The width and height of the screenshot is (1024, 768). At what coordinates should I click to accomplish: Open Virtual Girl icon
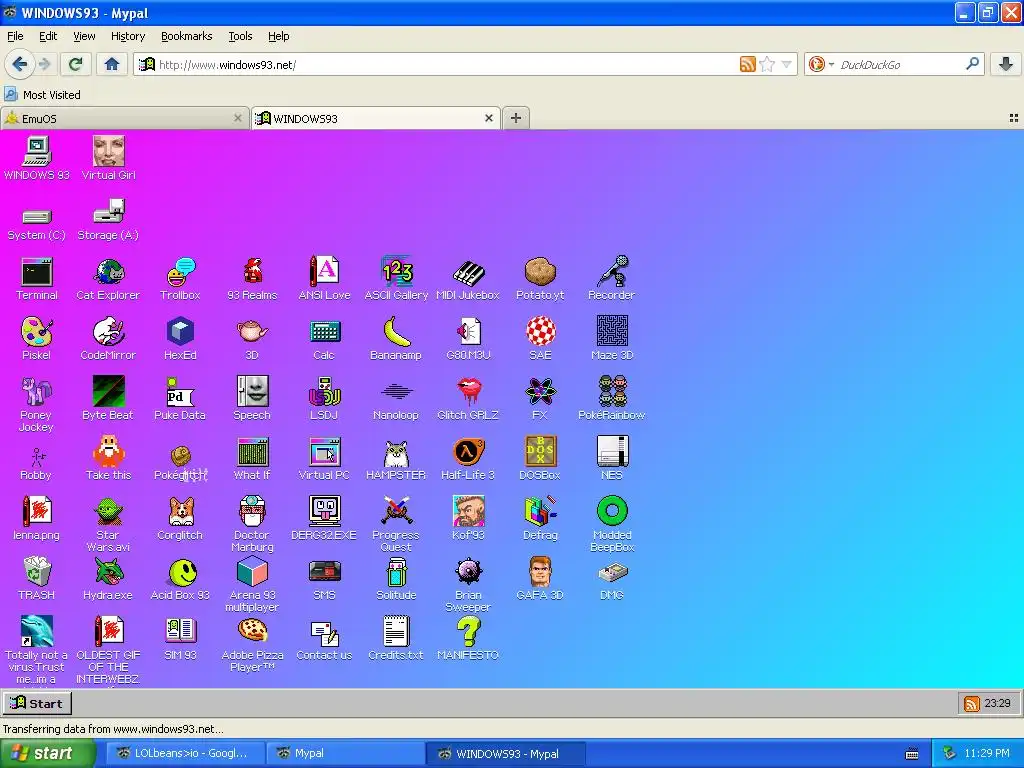[108, 158]
